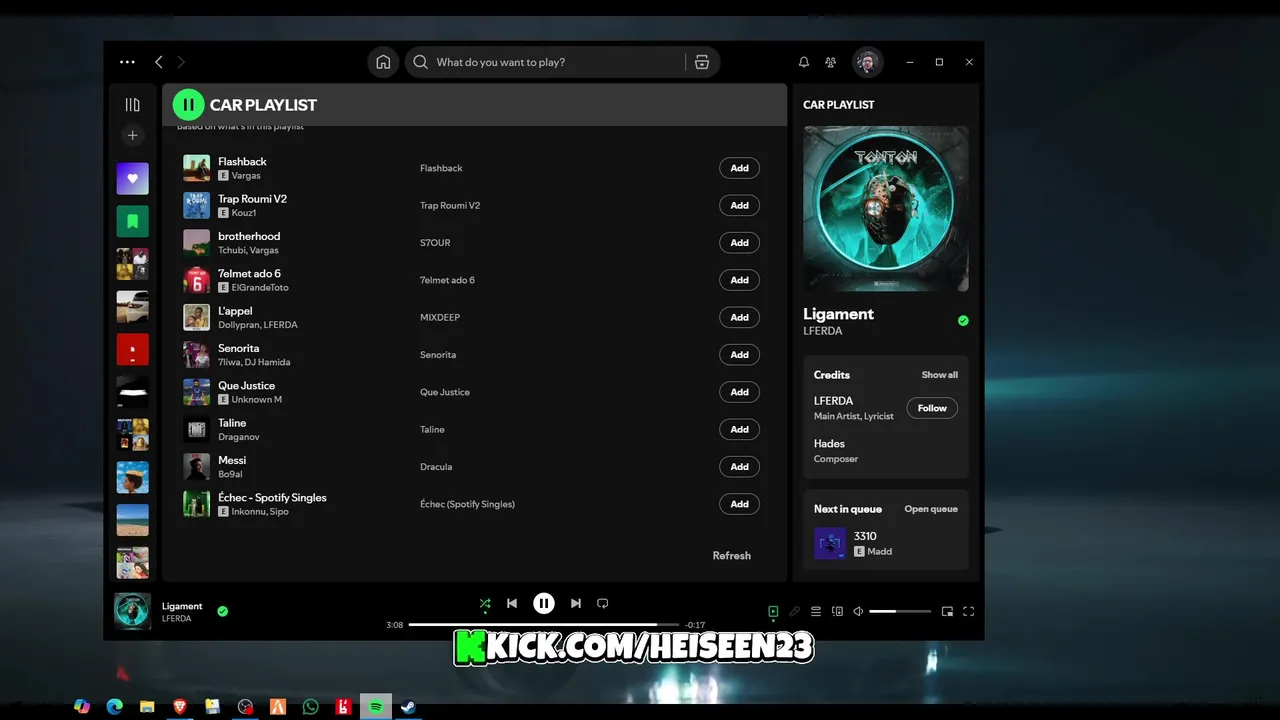Viewport: 1280px width, 720px height.
Task: Select the Senorita track title
Action: [x=239, y=348]
